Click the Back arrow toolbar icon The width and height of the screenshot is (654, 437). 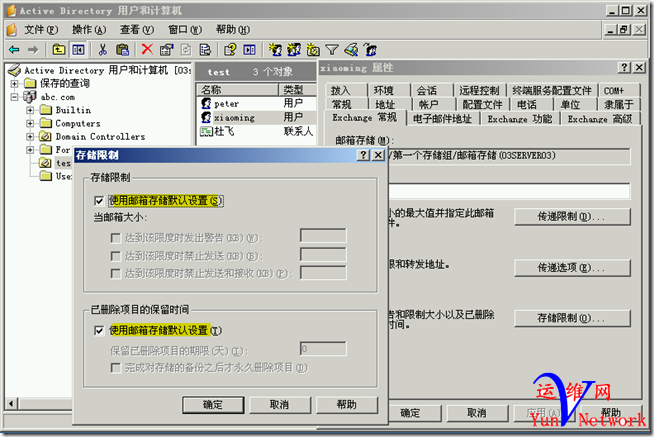point(14,50)
